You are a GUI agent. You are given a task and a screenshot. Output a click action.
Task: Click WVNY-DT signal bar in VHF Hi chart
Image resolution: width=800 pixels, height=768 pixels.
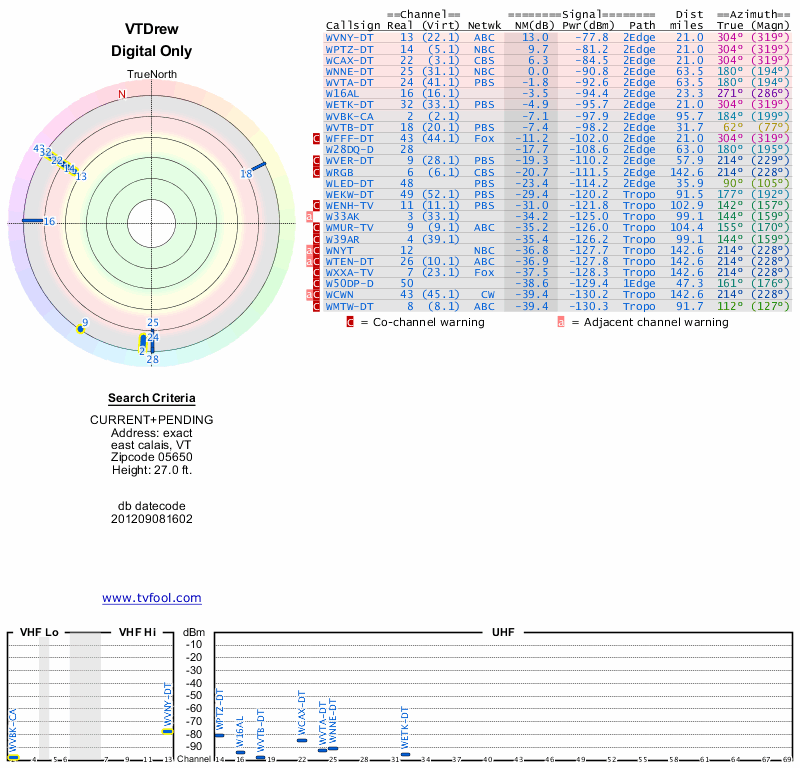[x=168, y=731]
